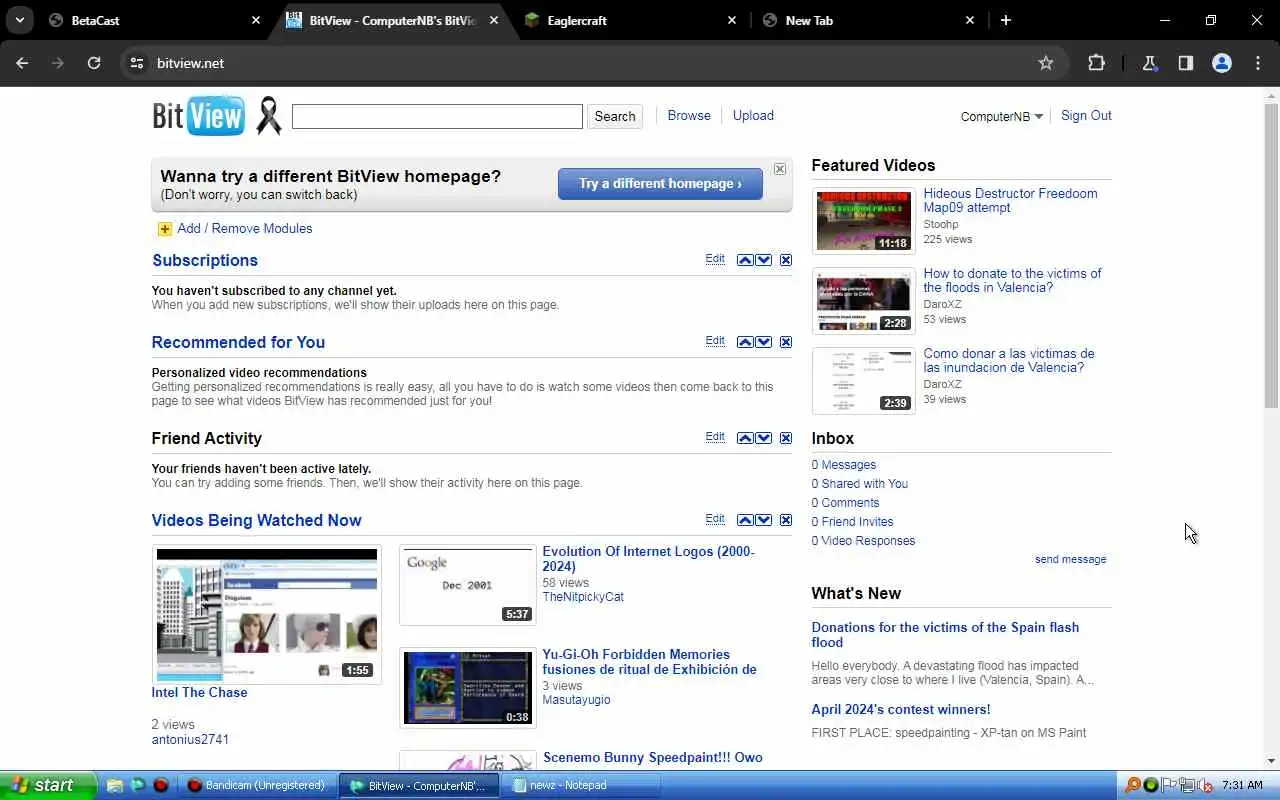This screenshot has height=800, width=1280.
Task: Open Bandicam in the taskbar
Action: coord(257,786)
